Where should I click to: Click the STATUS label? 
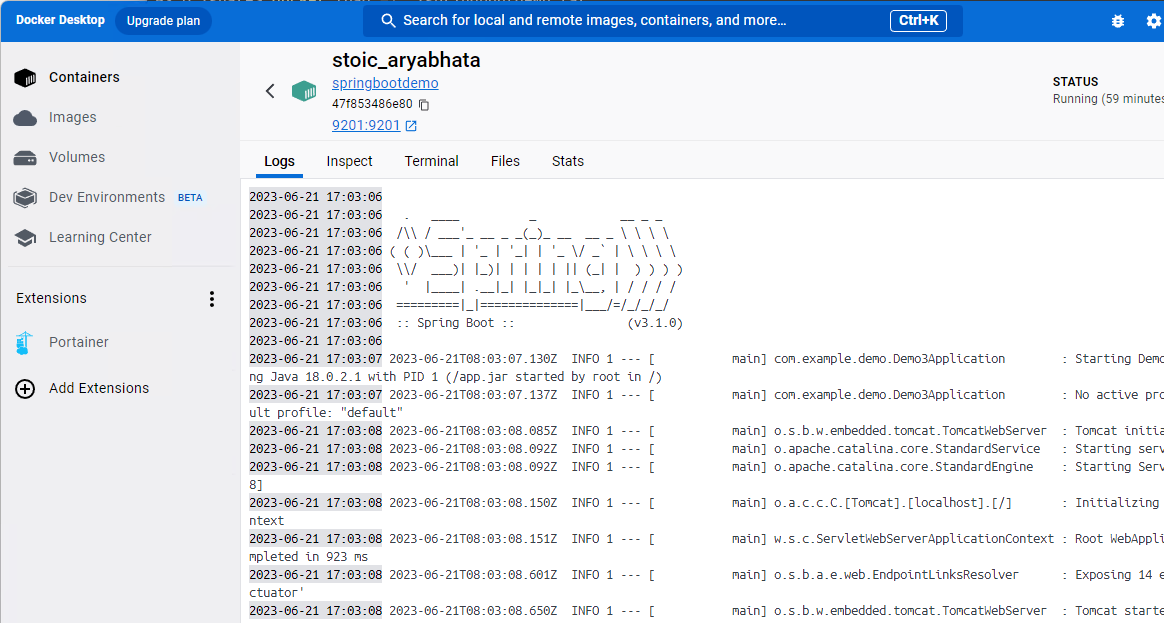[1075, 82]
